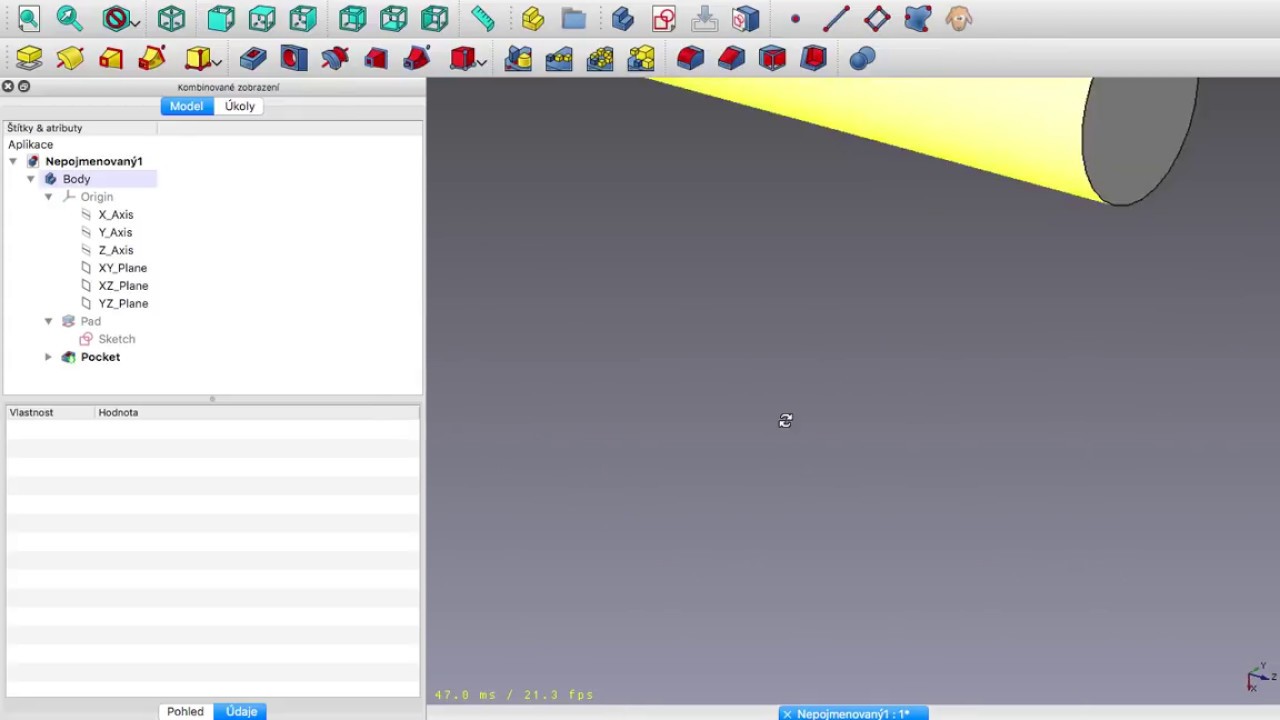The height and width of the screenshot is (720, 1280).
Task: Select the Measure distance ruler tool
Action: click(x=483, y=18)
